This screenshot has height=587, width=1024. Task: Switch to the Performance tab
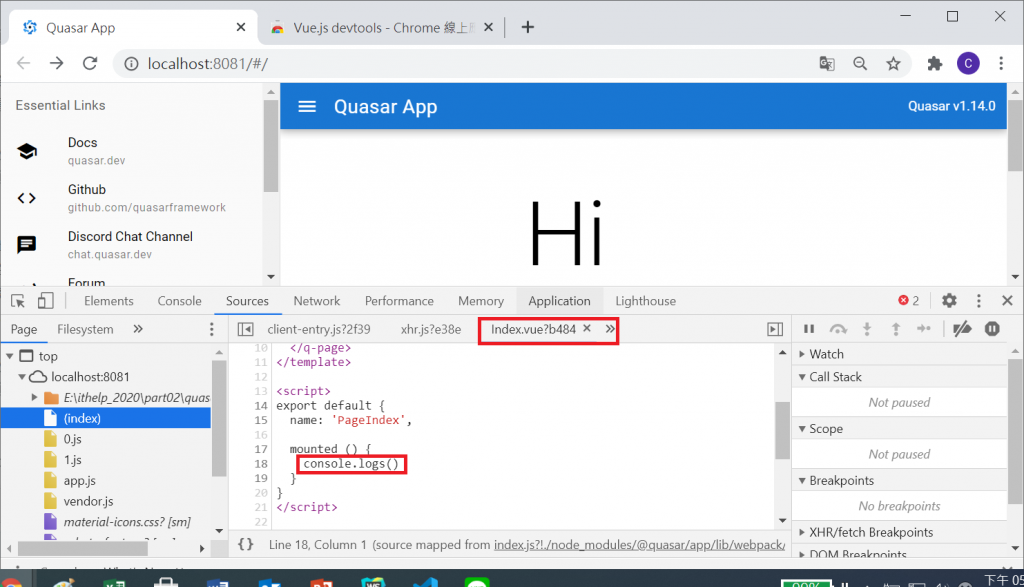399,301
